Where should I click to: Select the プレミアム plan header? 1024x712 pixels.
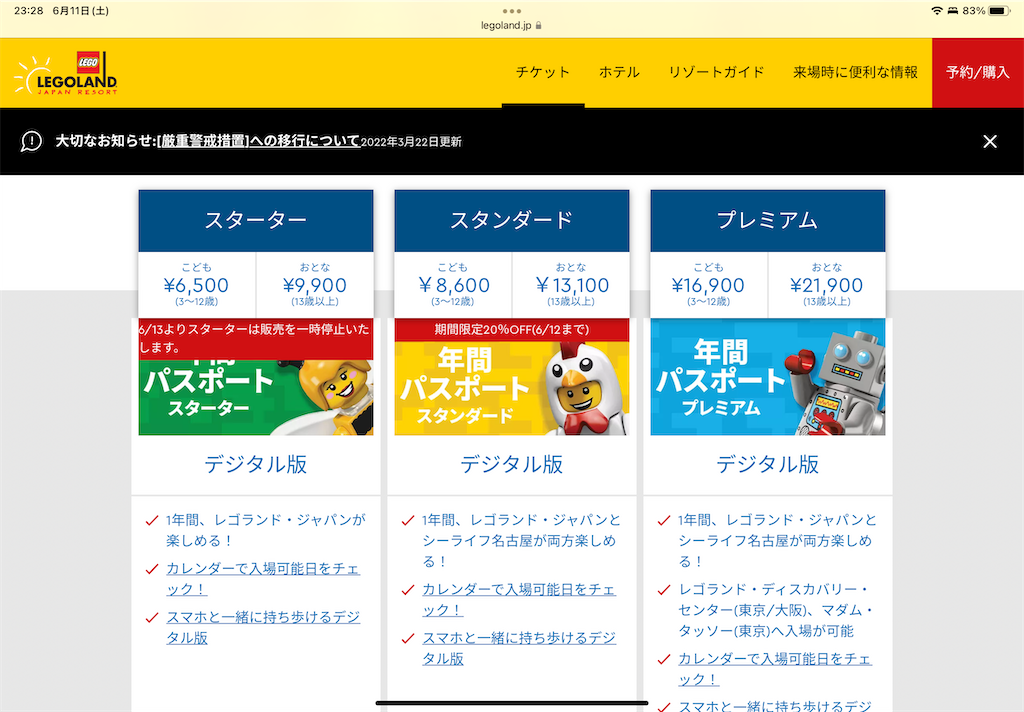[x=767, y=221]
